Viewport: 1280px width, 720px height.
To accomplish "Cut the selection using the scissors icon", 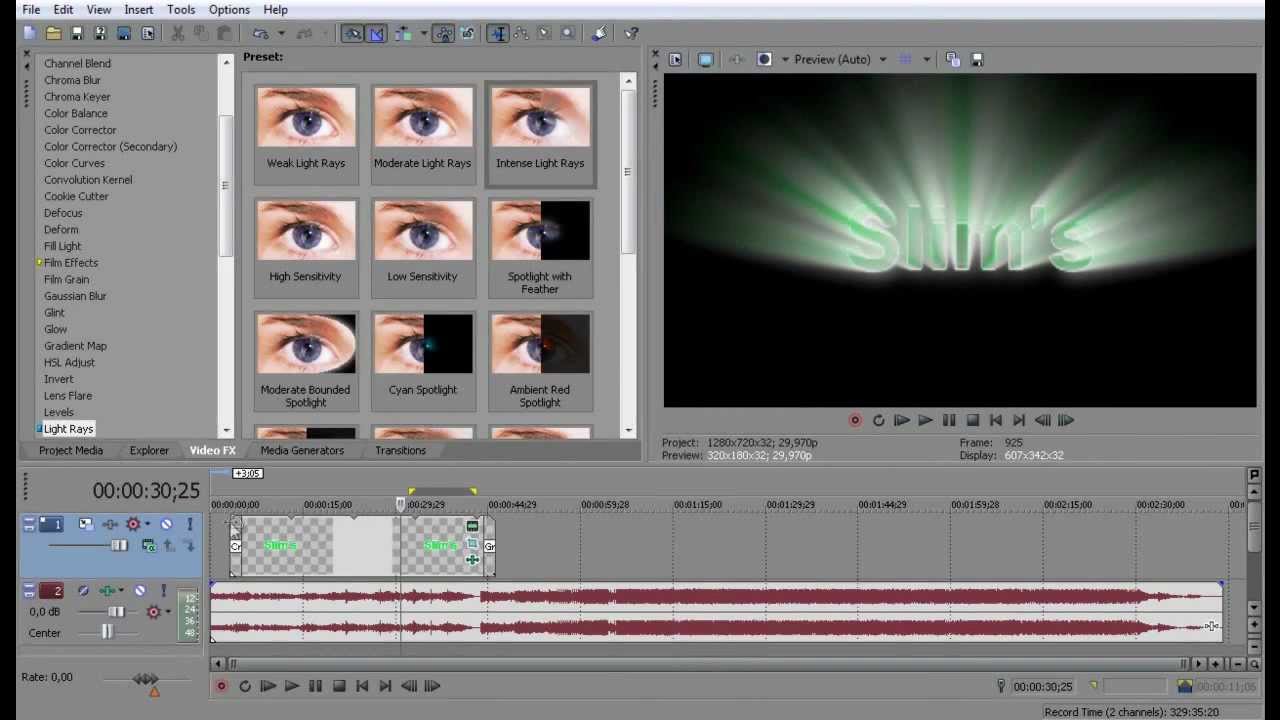I will tap(177, 33).
